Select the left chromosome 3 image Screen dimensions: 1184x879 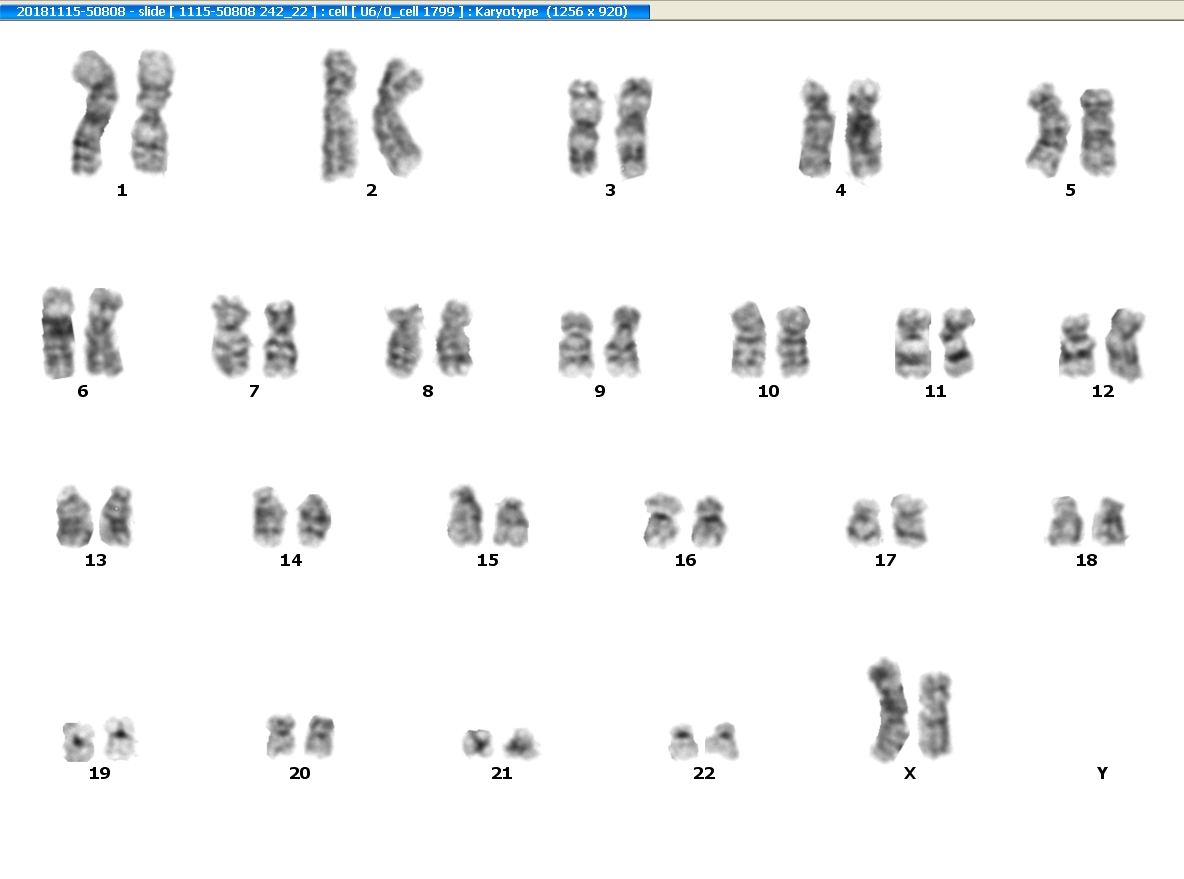click(x=584, y=127)
